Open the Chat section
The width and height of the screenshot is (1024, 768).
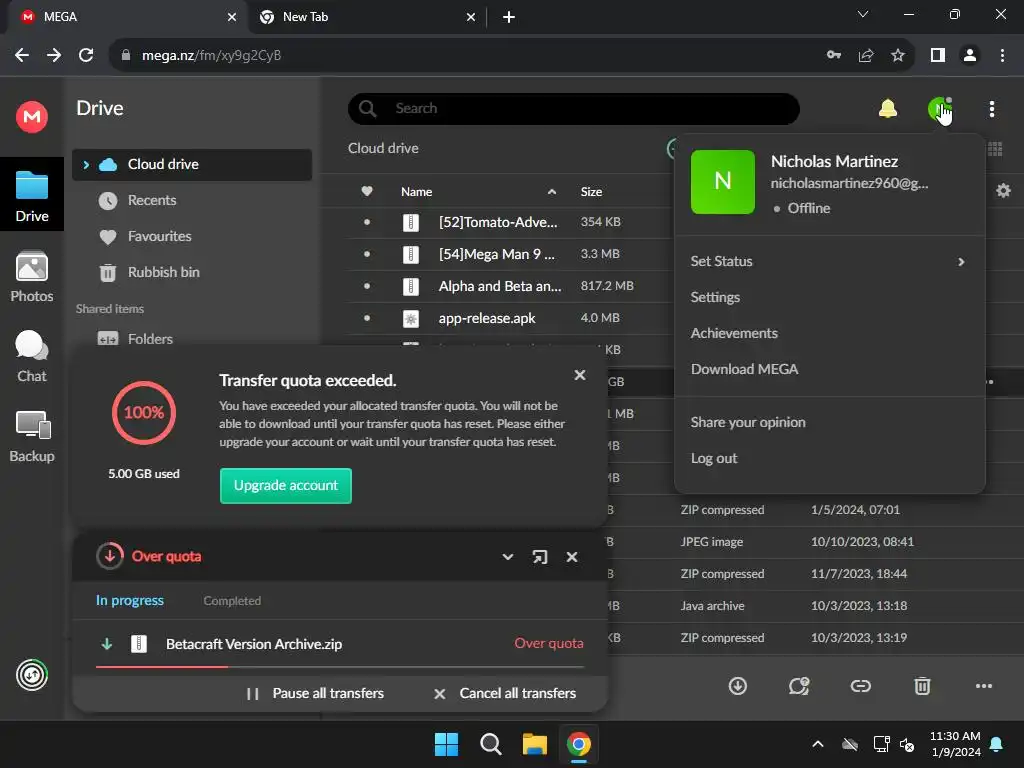pyautogui.click(x=31, y=357)
